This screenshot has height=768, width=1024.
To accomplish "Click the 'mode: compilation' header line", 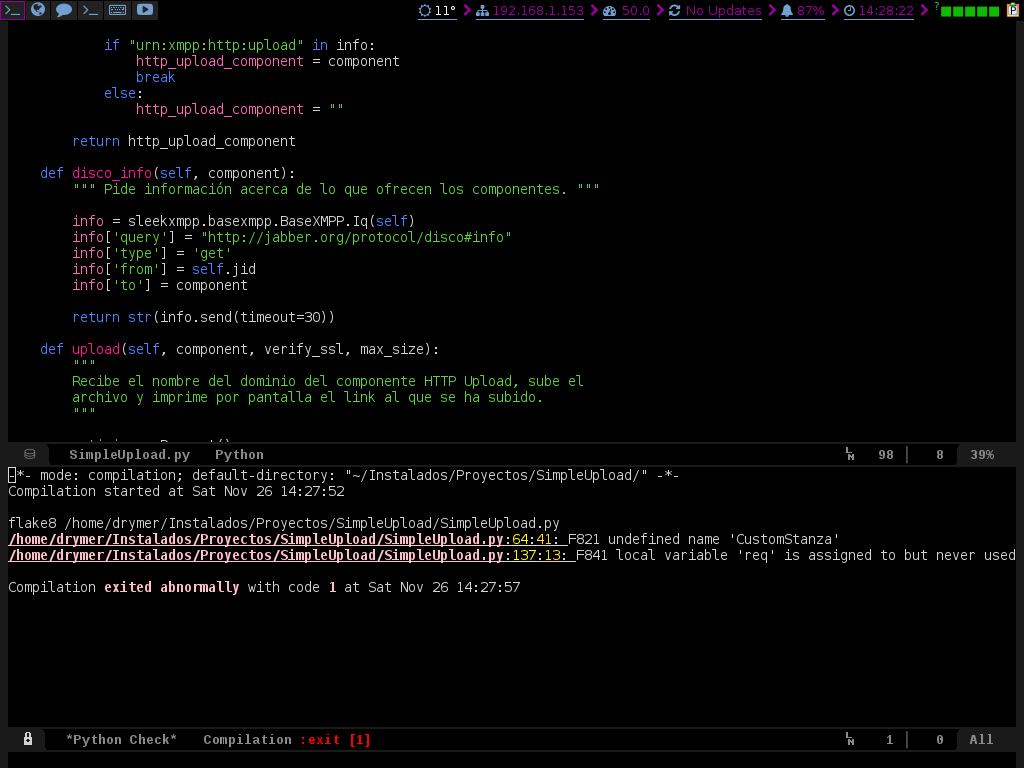I will tap(344, 475).
